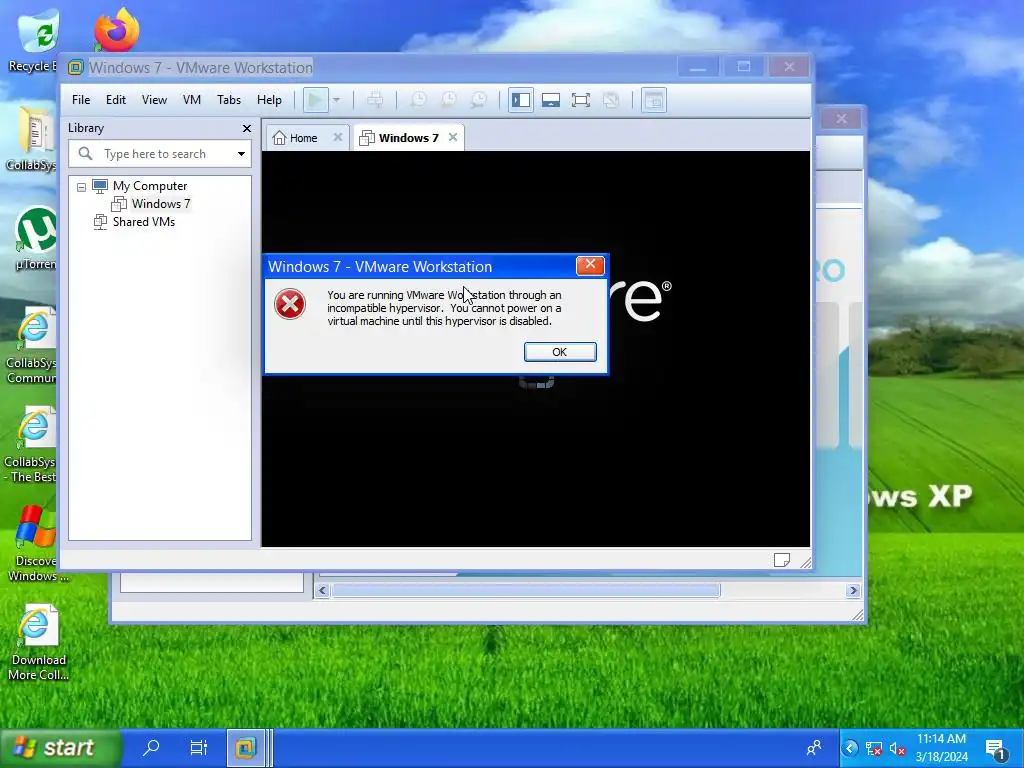Select Shared VMs in the library tree
This screenshot has height=768, width=1024.
(144, 222)
